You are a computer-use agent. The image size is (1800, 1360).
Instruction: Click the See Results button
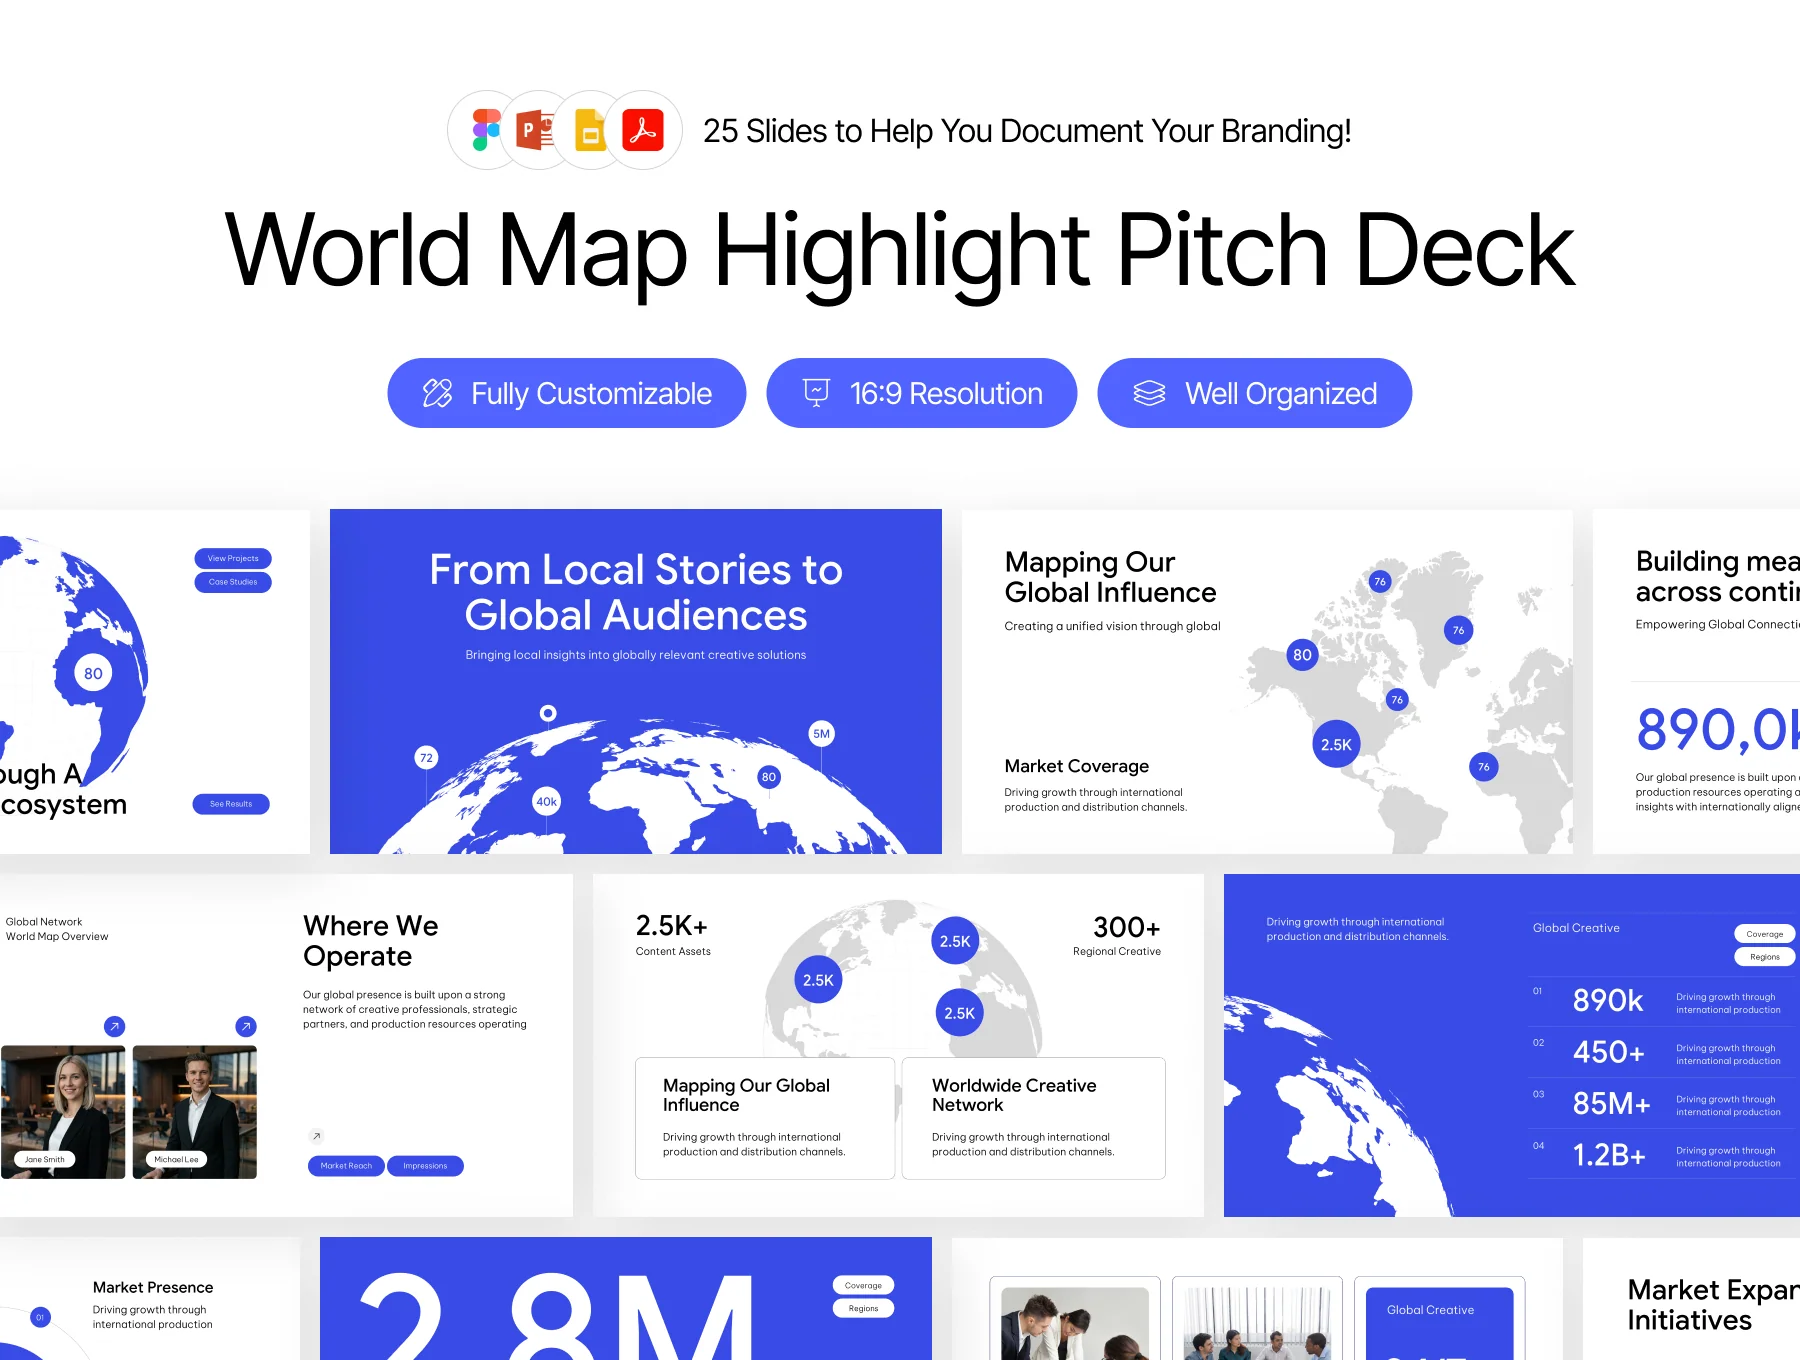[231, 804]
